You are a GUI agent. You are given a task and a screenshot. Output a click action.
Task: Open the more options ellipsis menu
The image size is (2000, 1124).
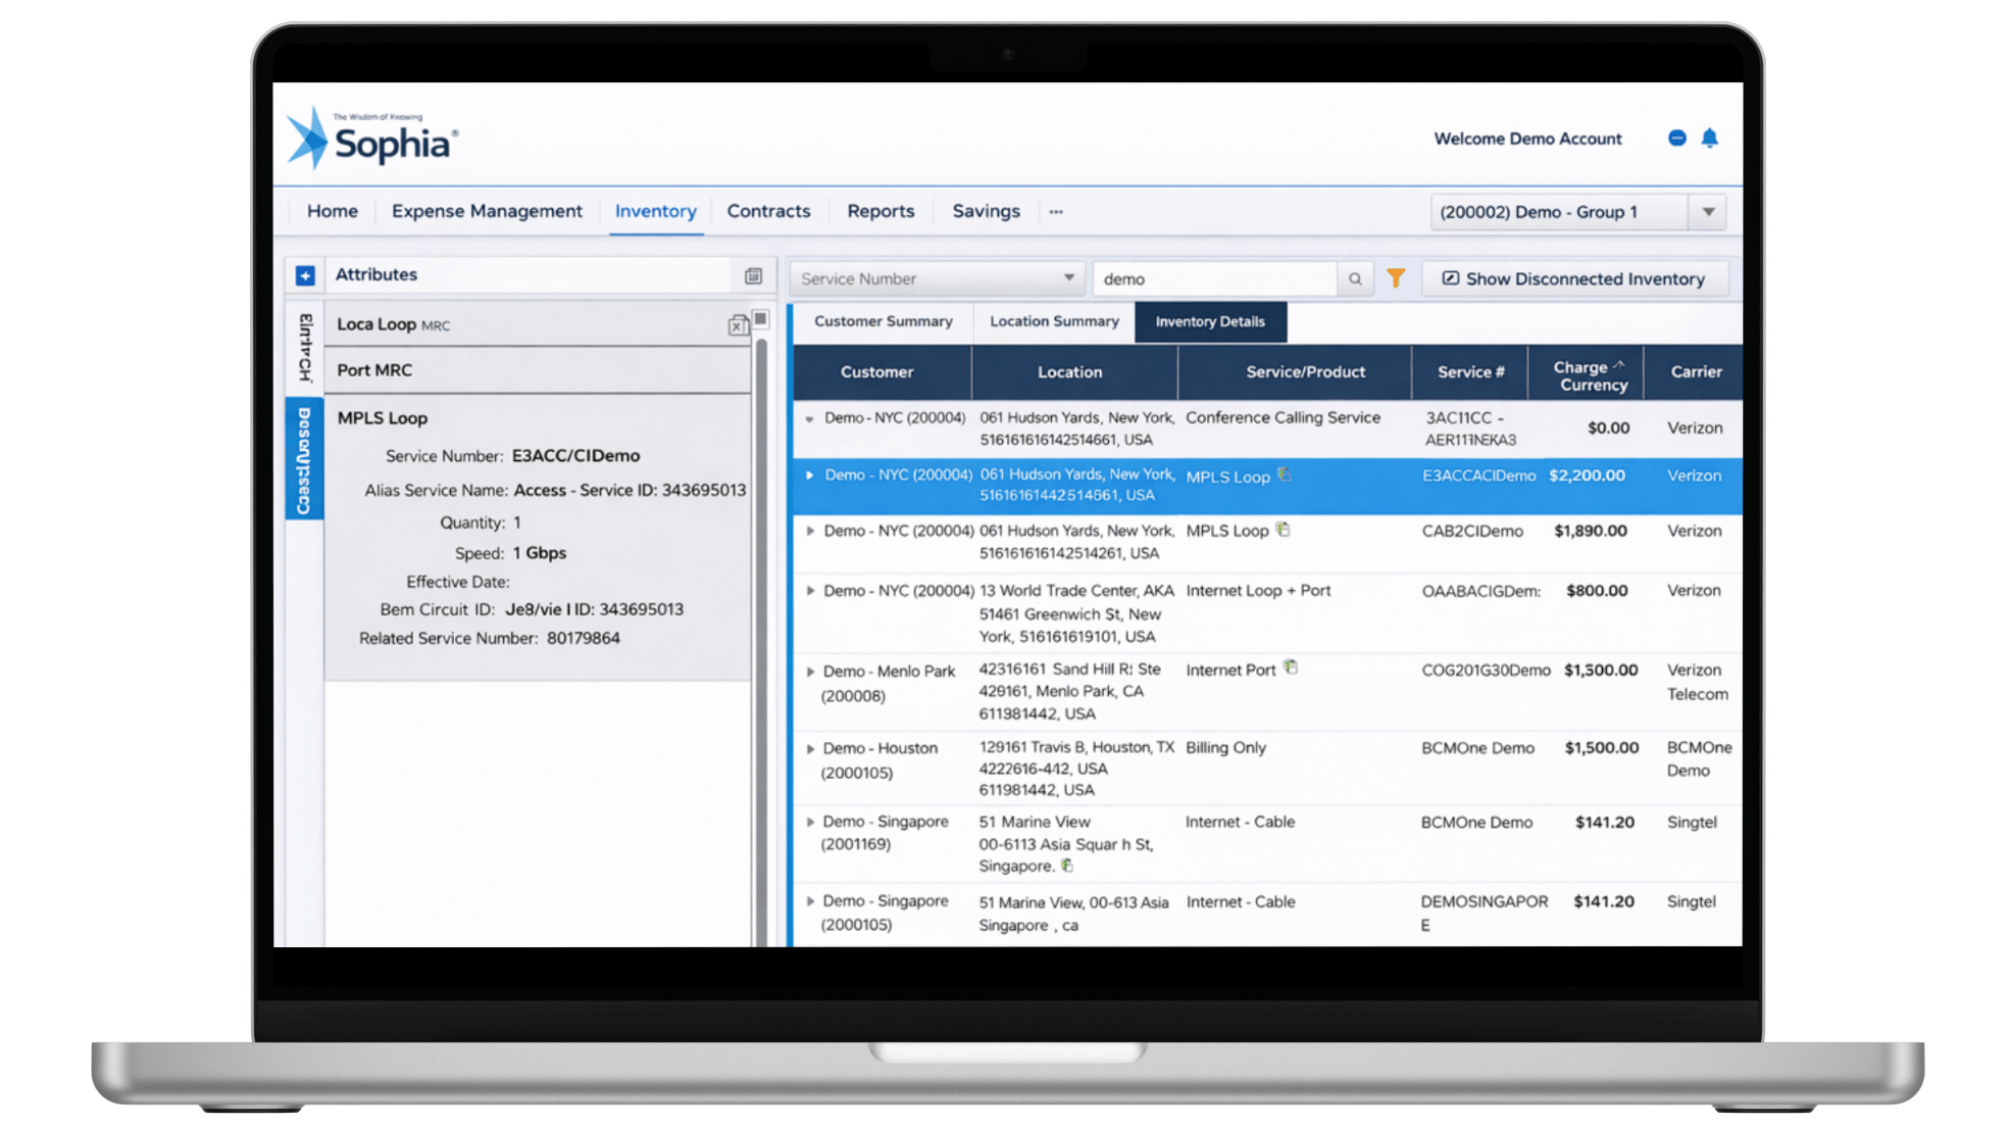(1056, 212)
